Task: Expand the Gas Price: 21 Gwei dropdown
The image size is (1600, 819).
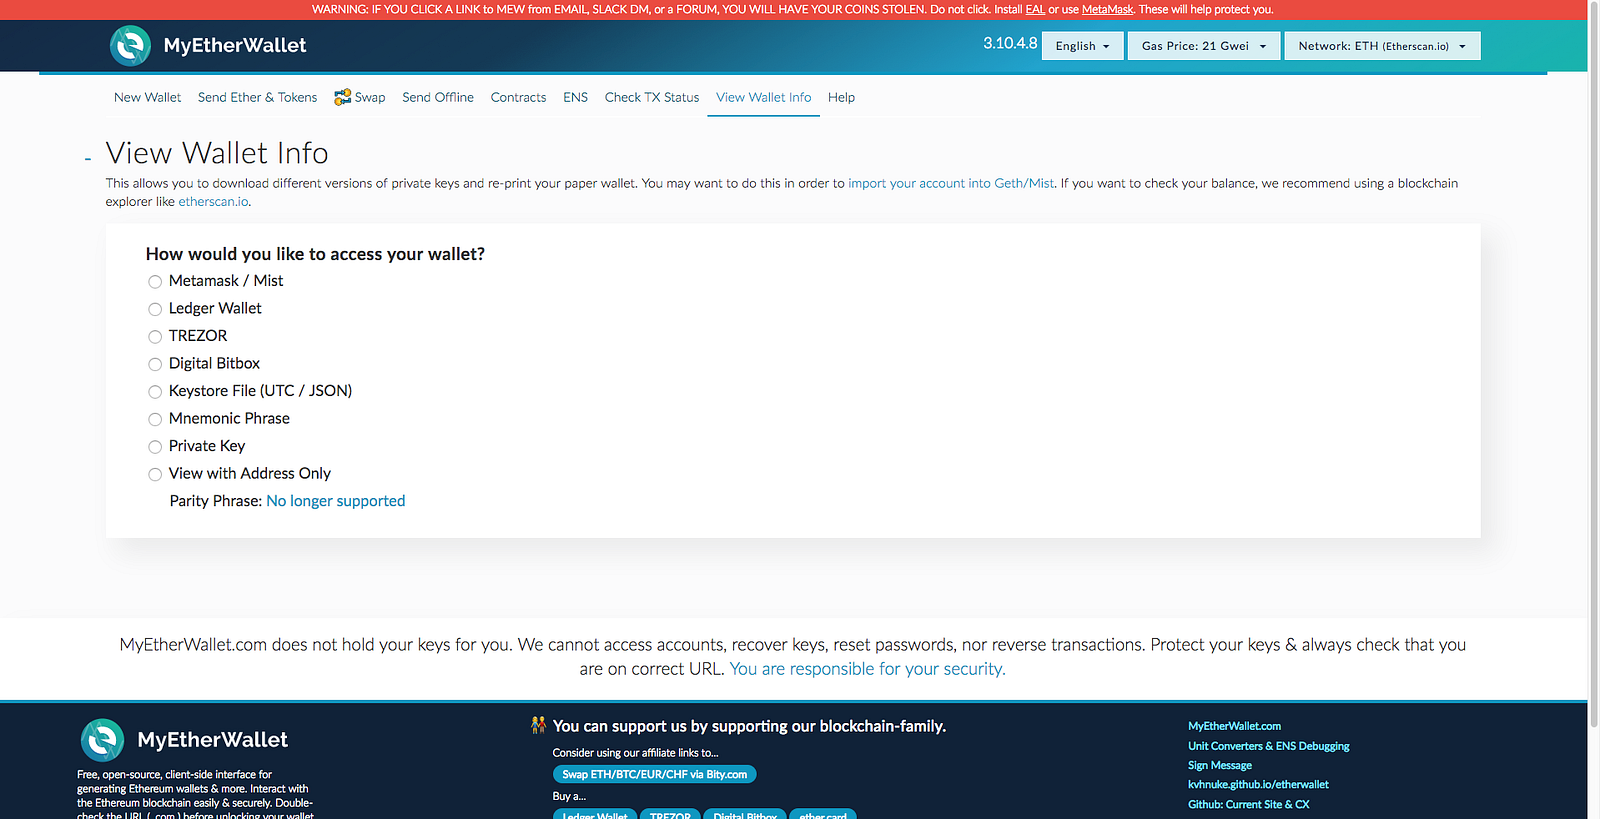Action: [x=1204, y=46]
